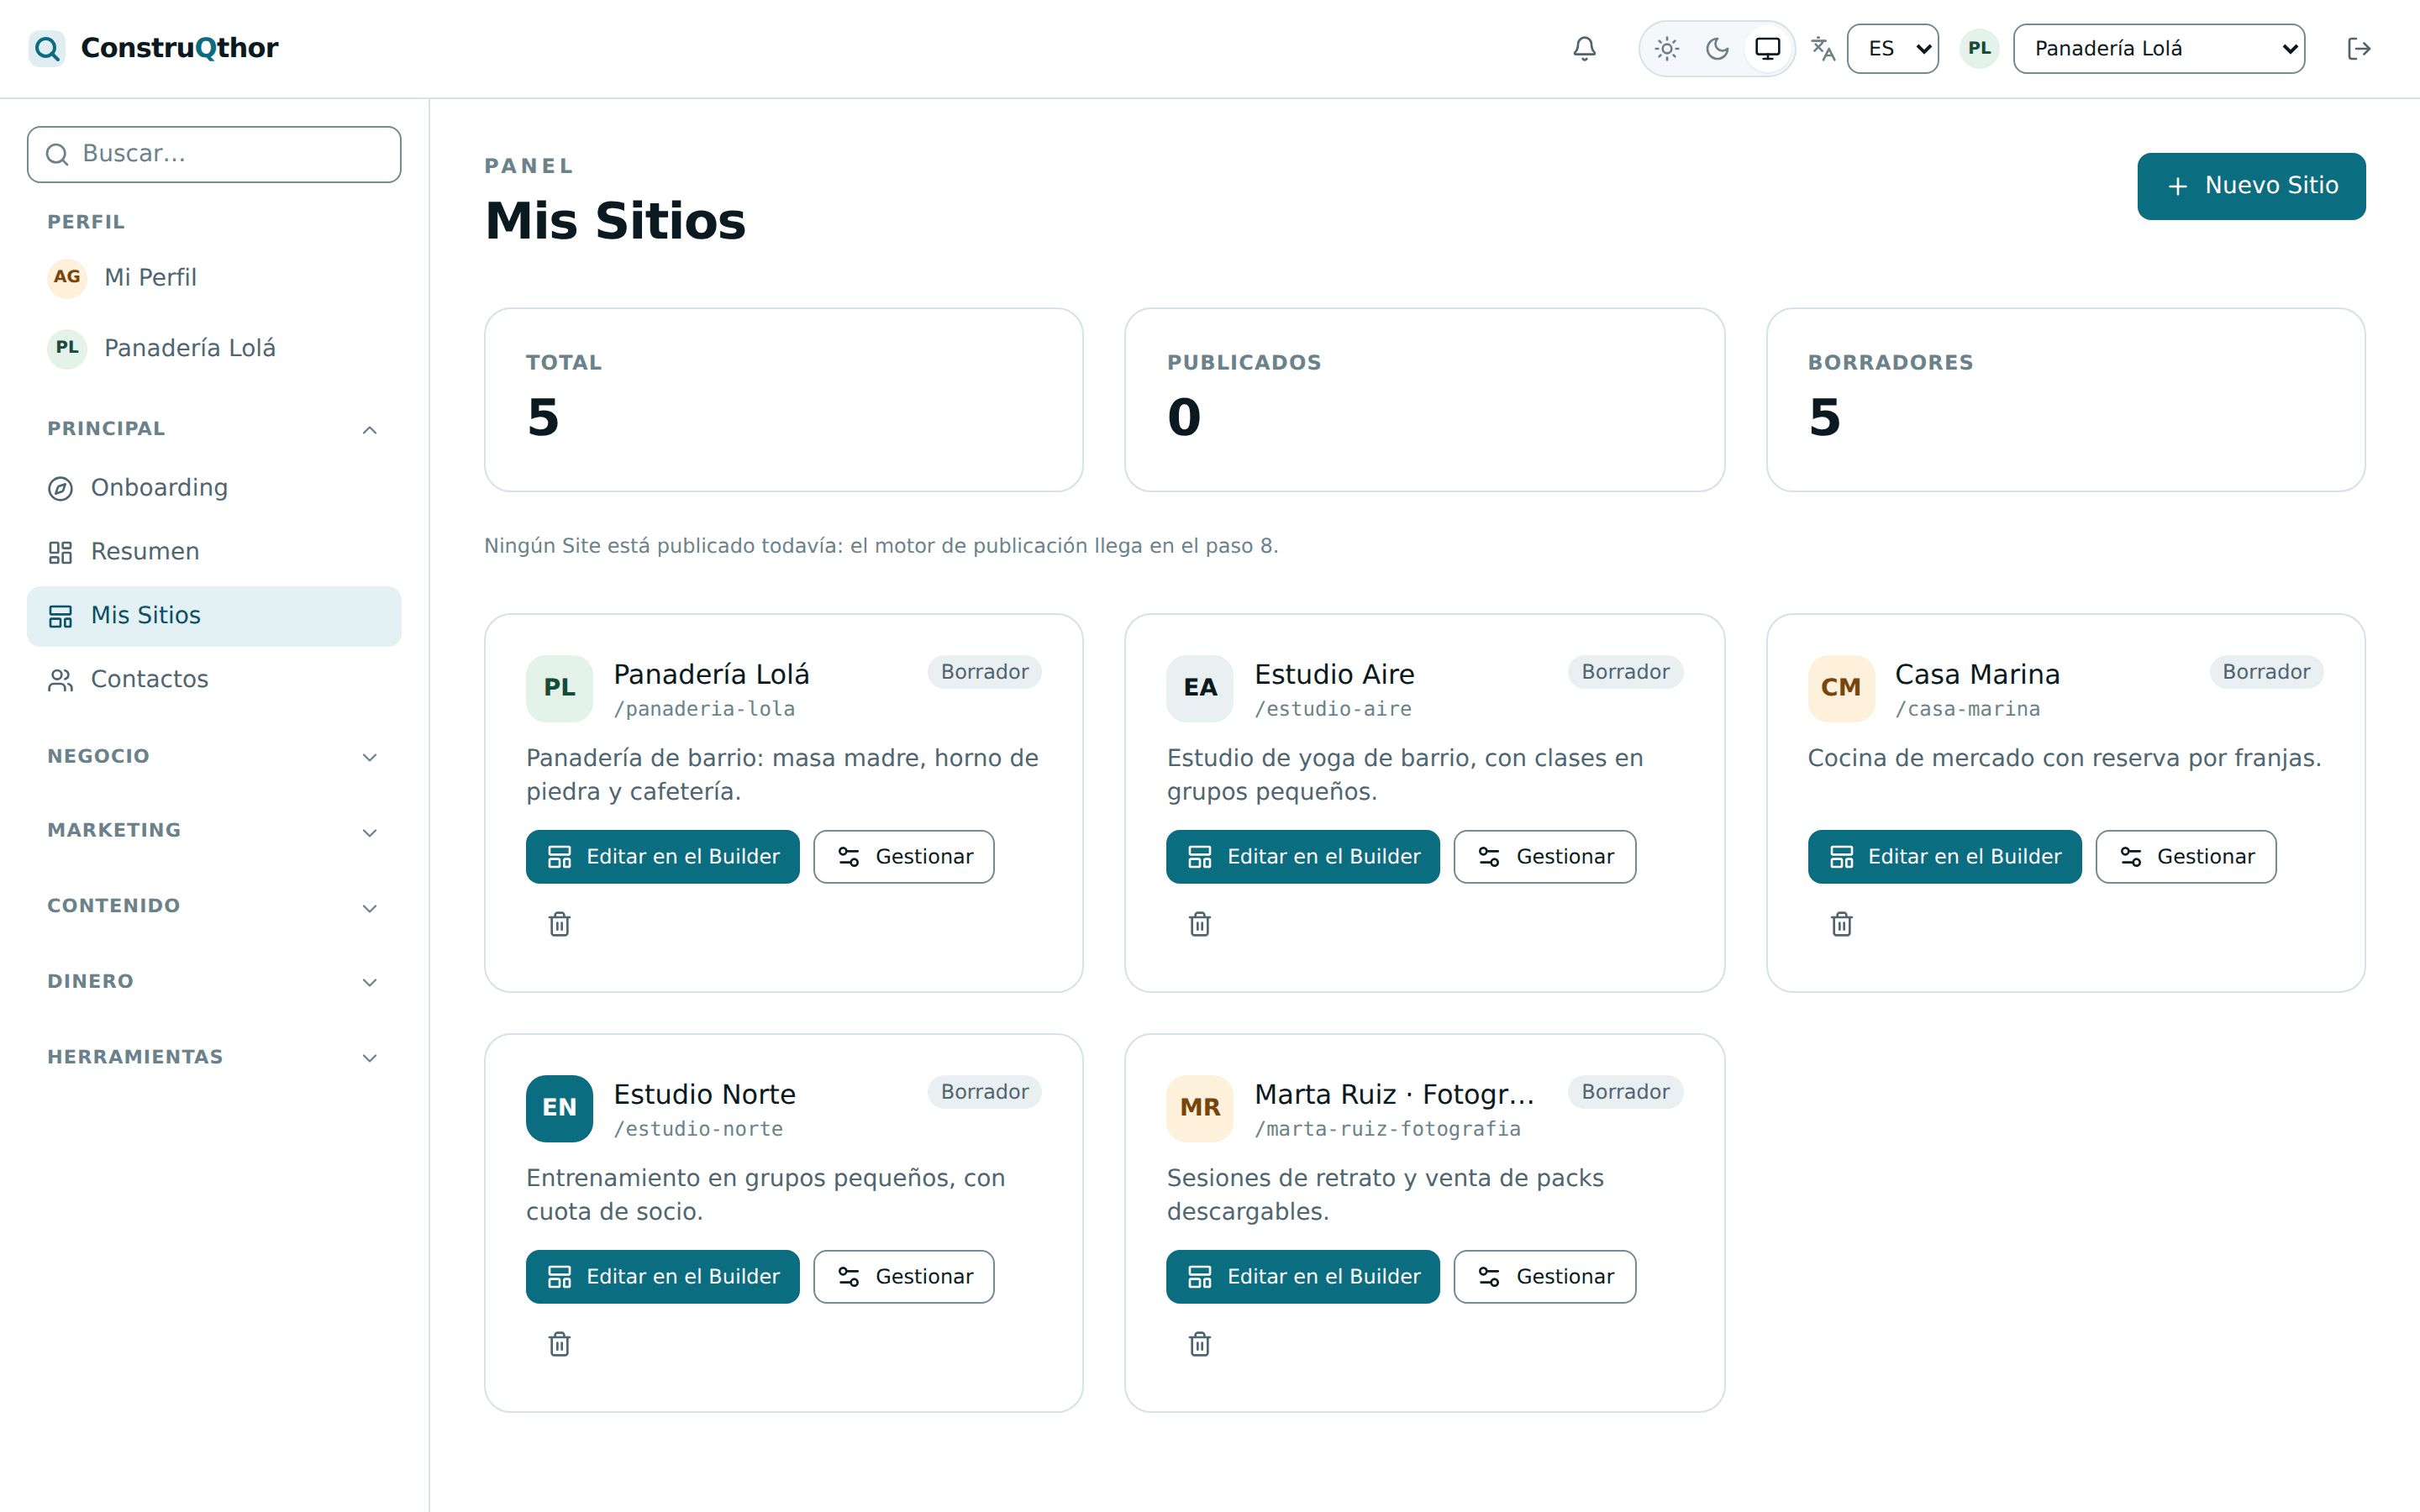The height and width of the screenshot is (1512, 2420).
Task: Switch to light theme sun icon
Action: pyautogui.click(x=1666, y=48)
